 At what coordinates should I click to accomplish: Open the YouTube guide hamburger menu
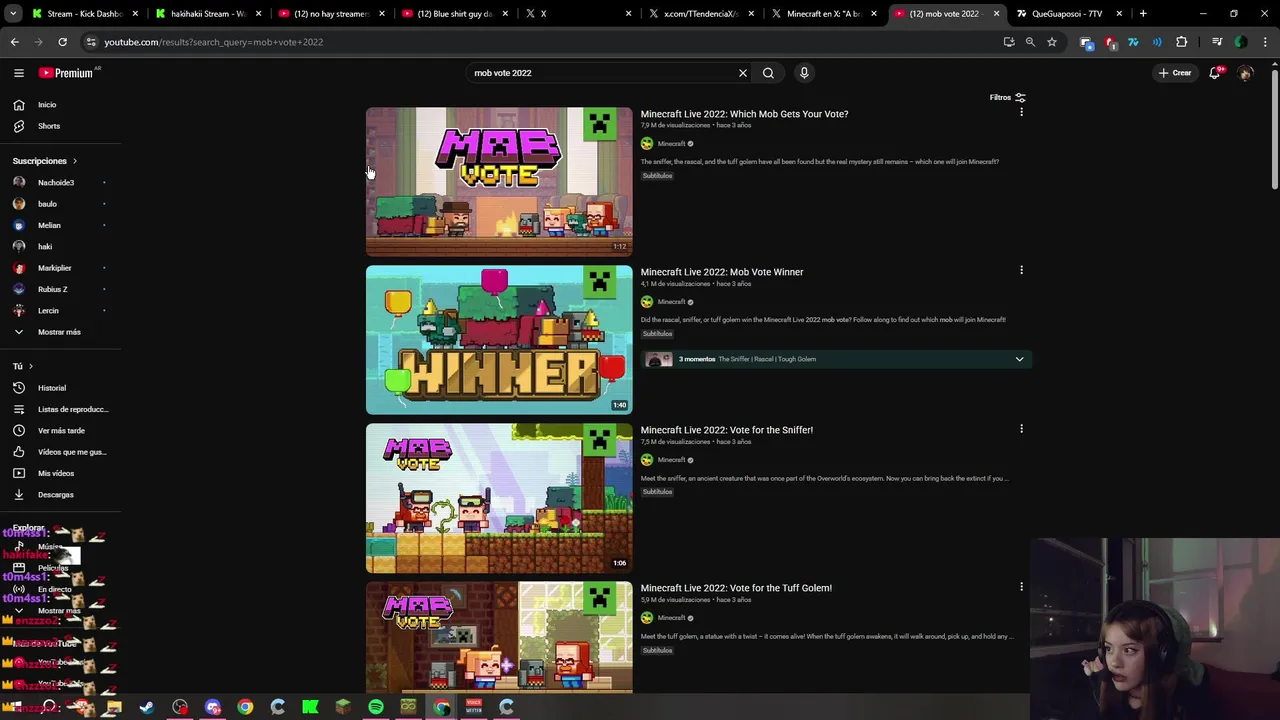18,73
